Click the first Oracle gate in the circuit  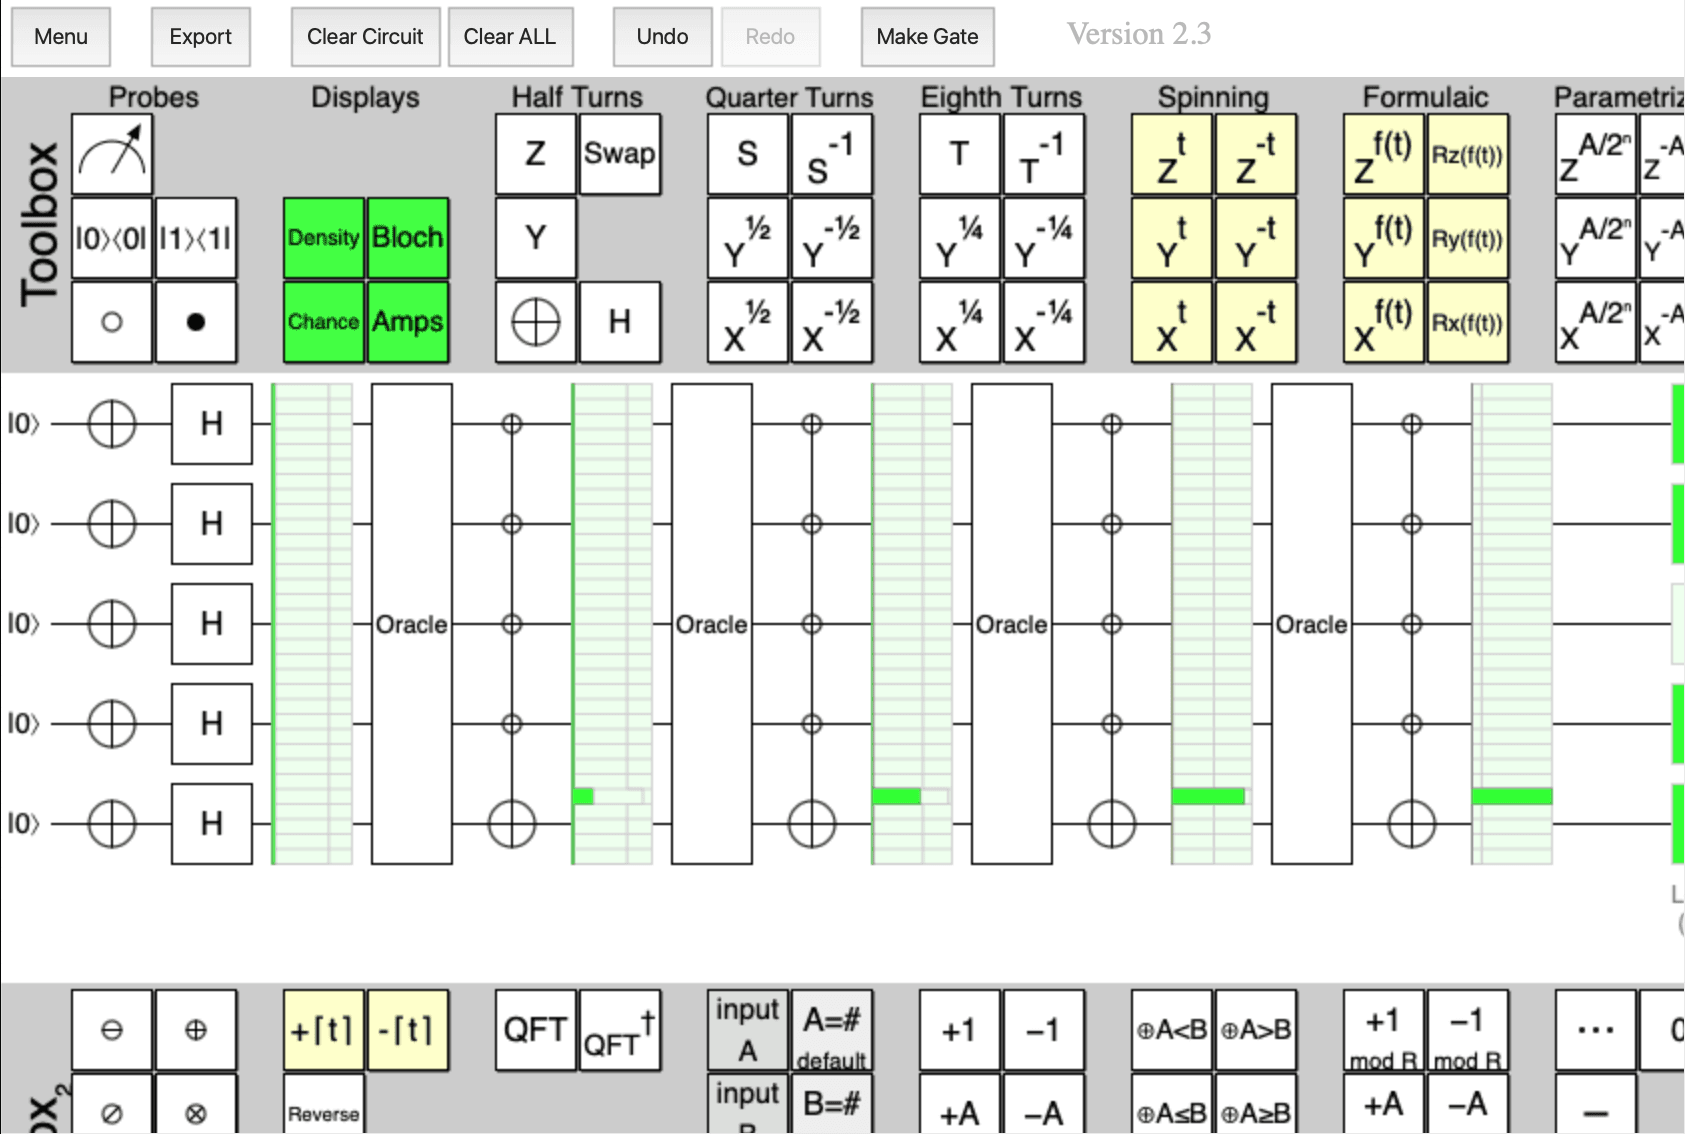411,624
